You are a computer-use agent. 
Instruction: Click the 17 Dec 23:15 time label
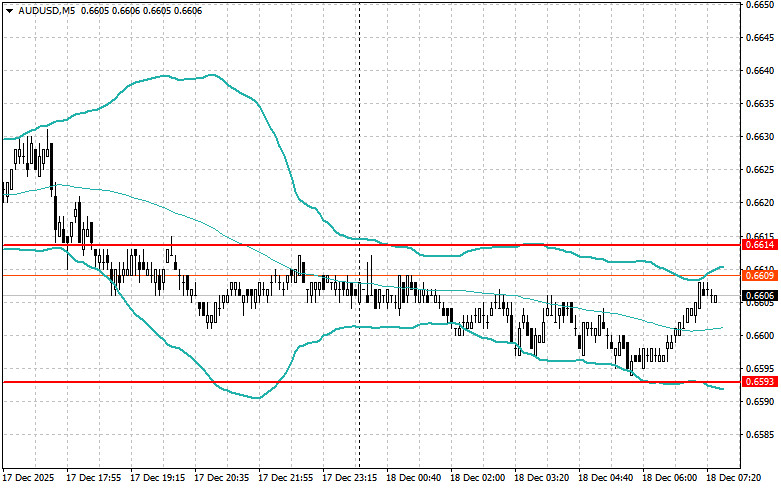[x=350, y=478]
